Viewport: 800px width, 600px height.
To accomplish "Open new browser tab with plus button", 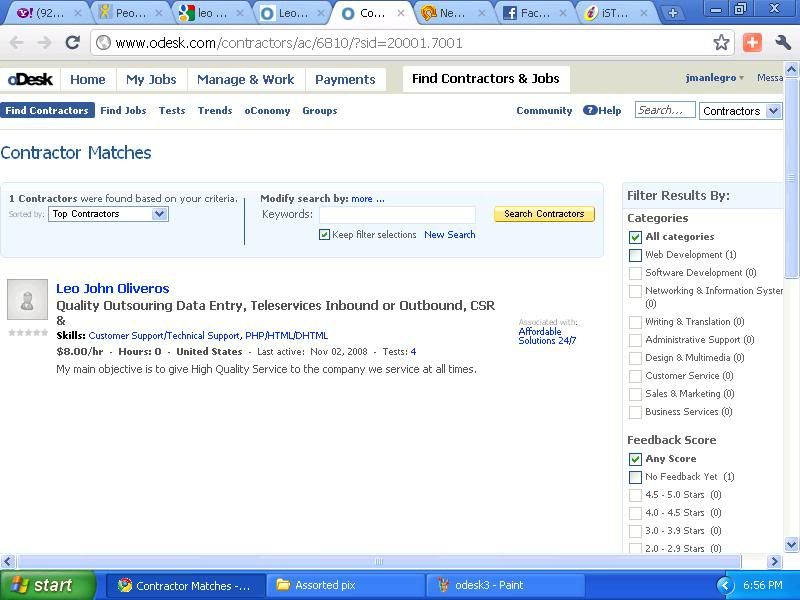I will [x=672, y=13].
